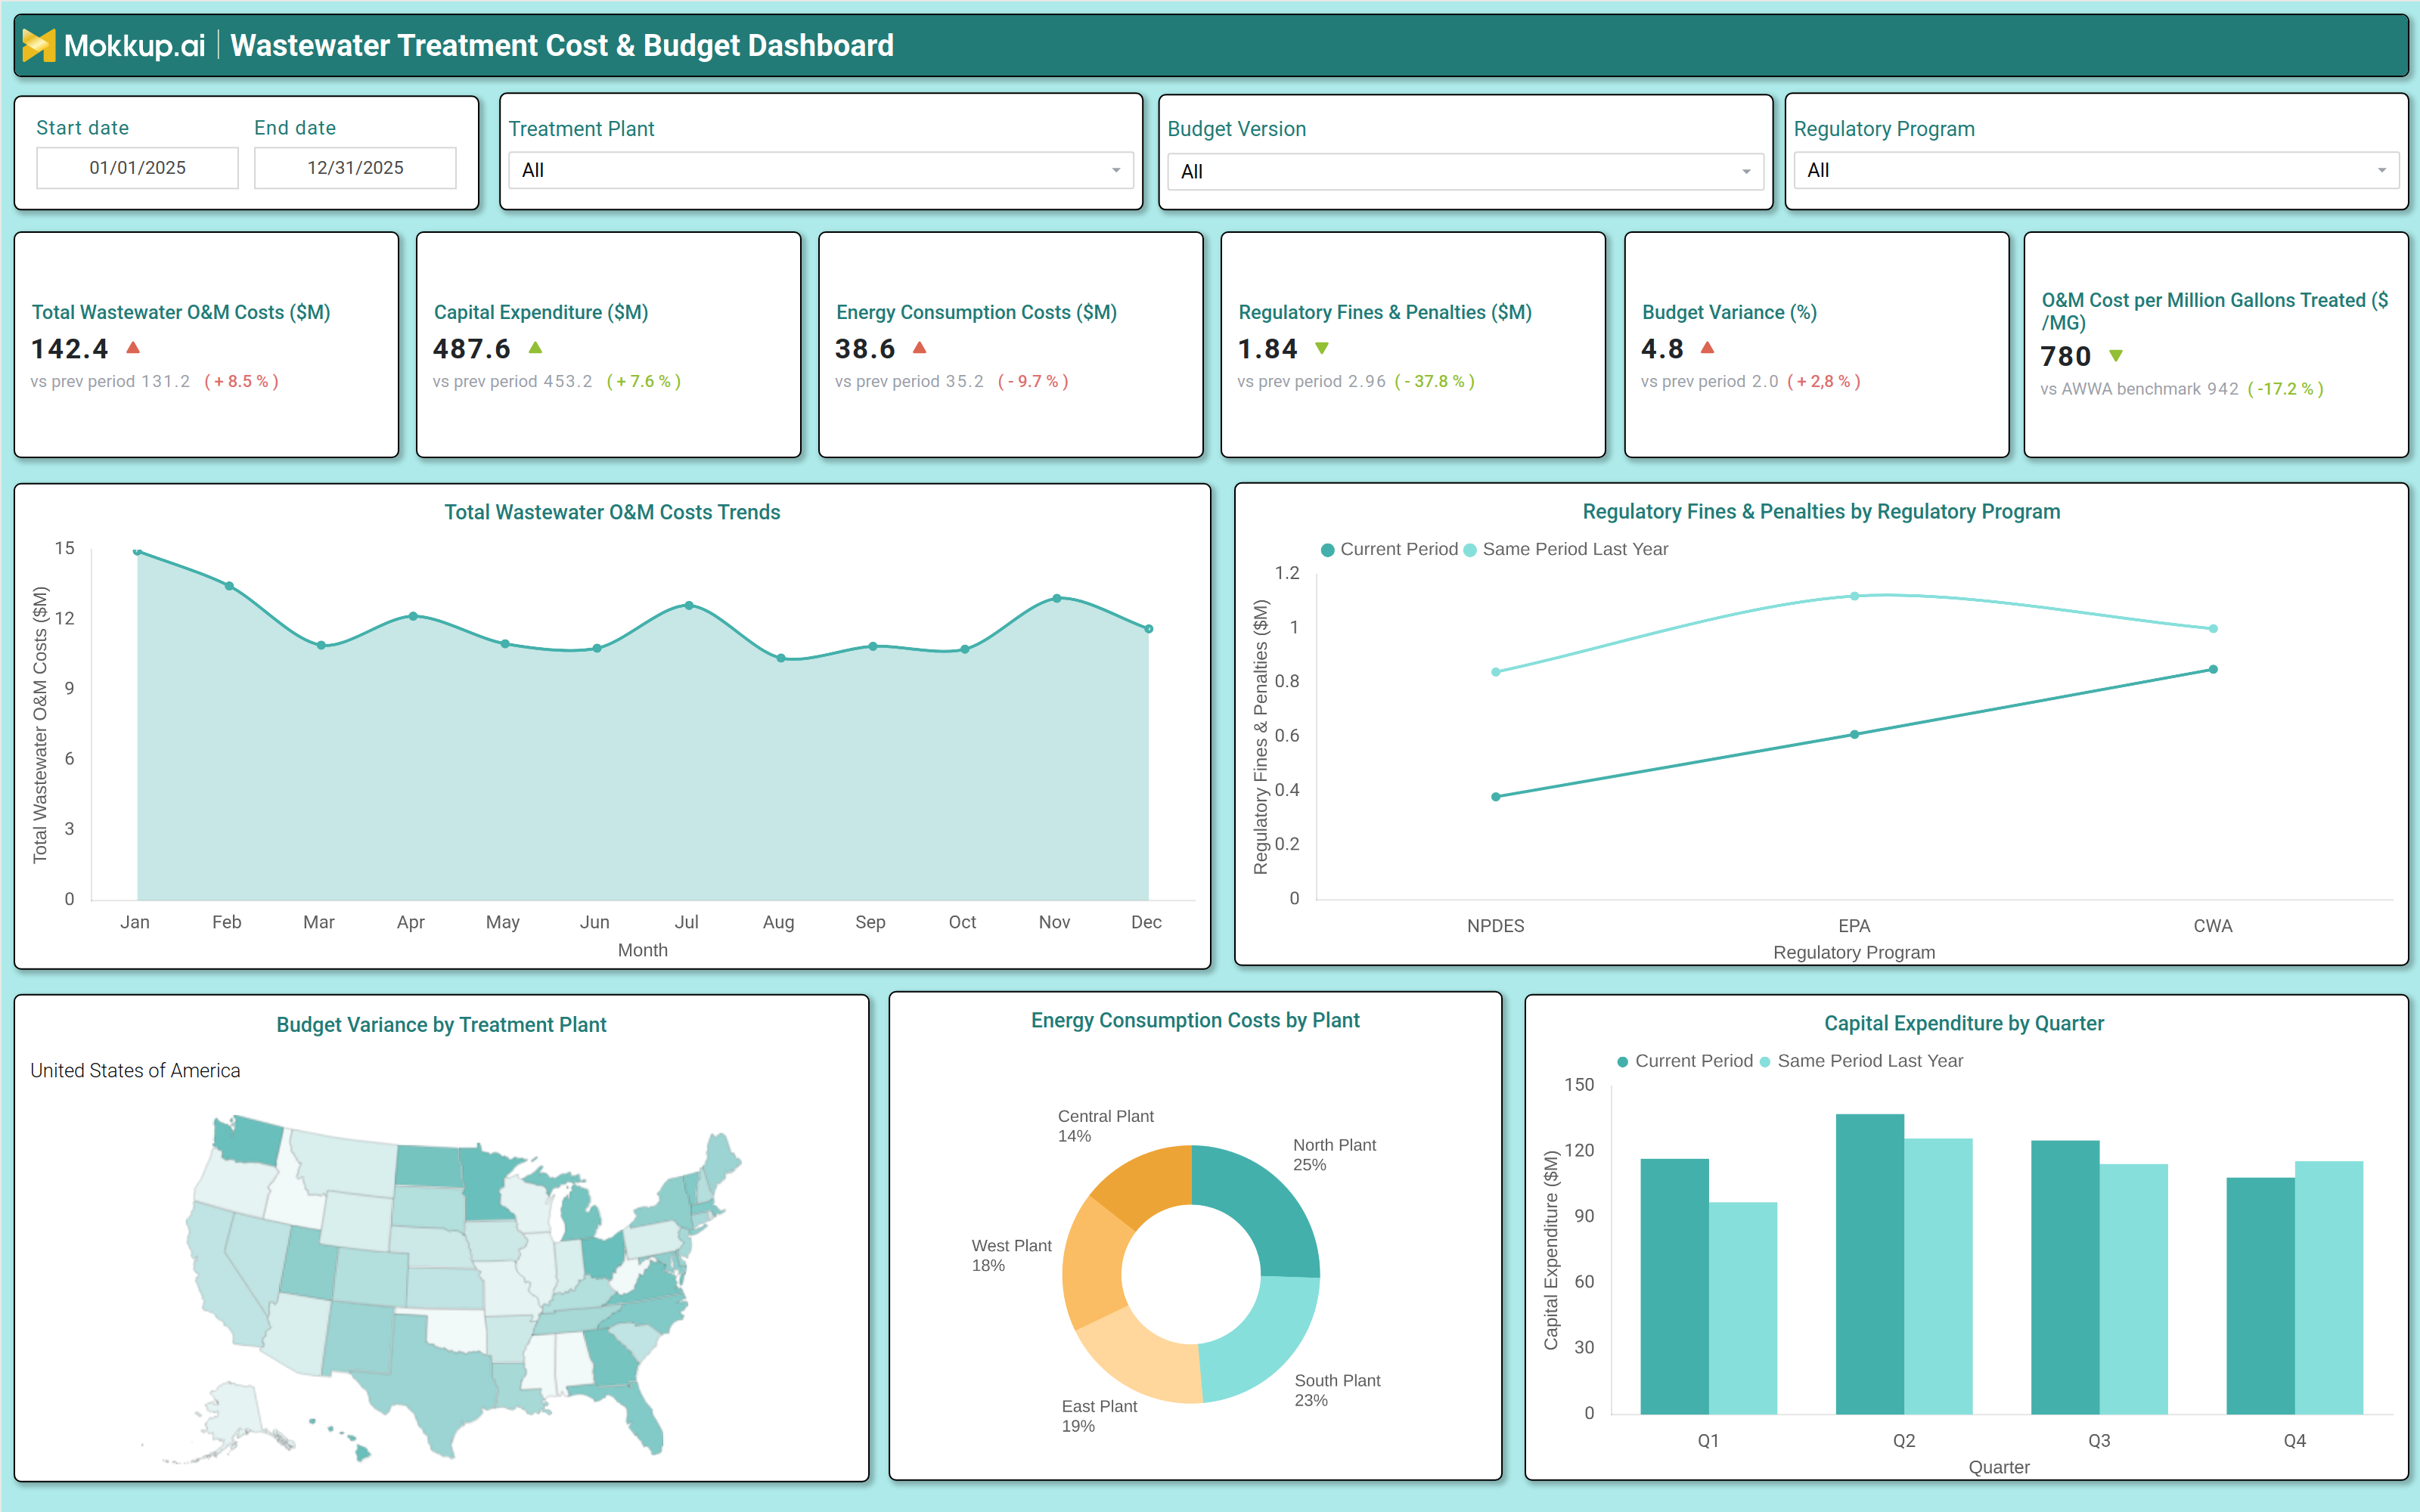
Task: Click the Q3 Same Period Last Year bar
Action: 2134,1289
